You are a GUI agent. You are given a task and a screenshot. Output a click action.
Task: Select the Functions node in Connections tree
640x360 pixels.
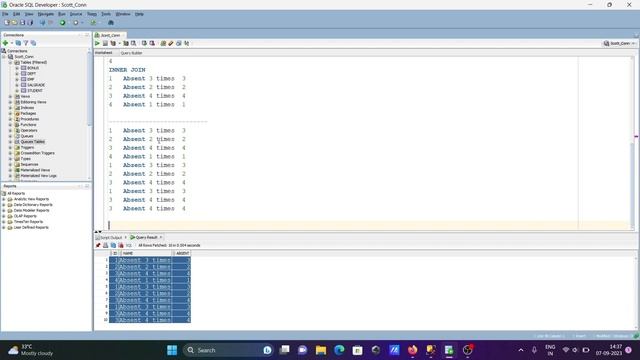coord(28,125)
